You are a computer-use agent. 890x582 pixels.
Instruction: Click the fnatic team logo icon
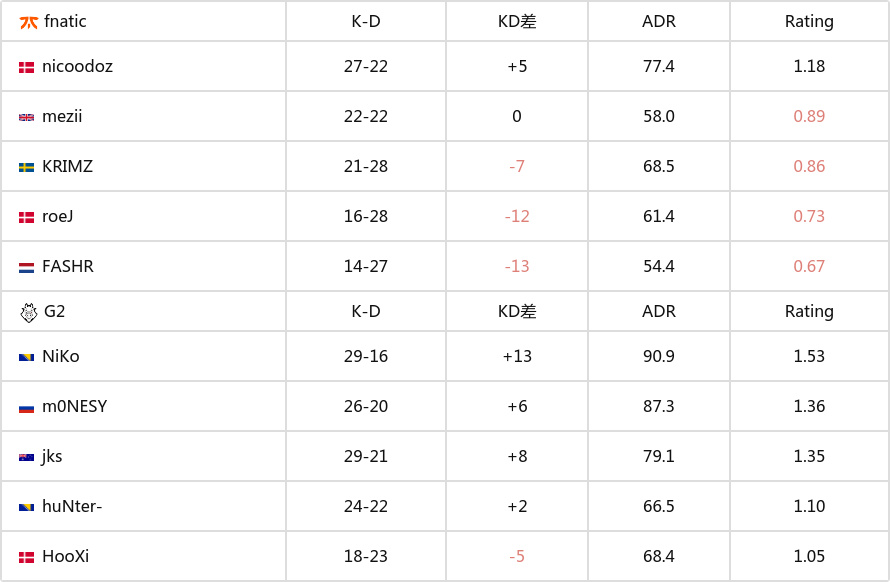pos(28,22)
